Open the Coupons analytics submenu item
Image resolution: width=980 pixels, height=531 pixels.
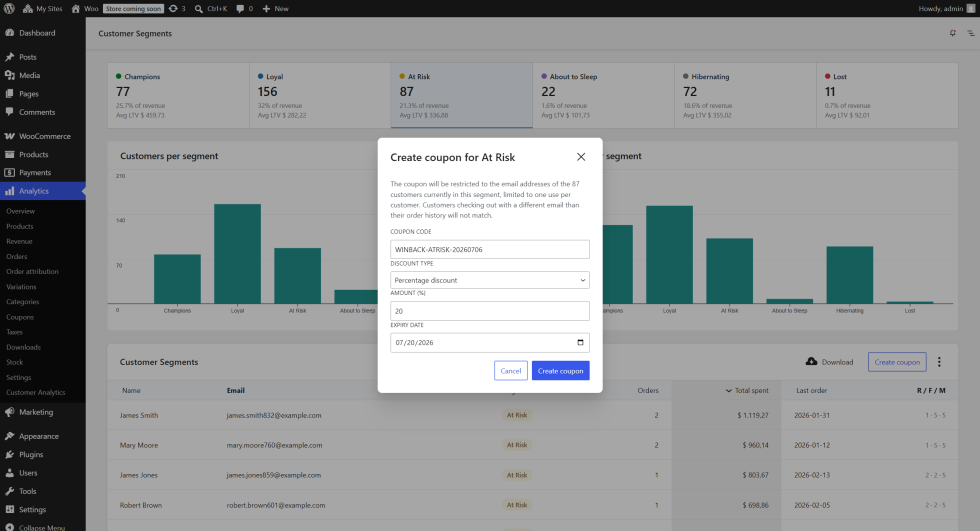[x=20, y=317]
